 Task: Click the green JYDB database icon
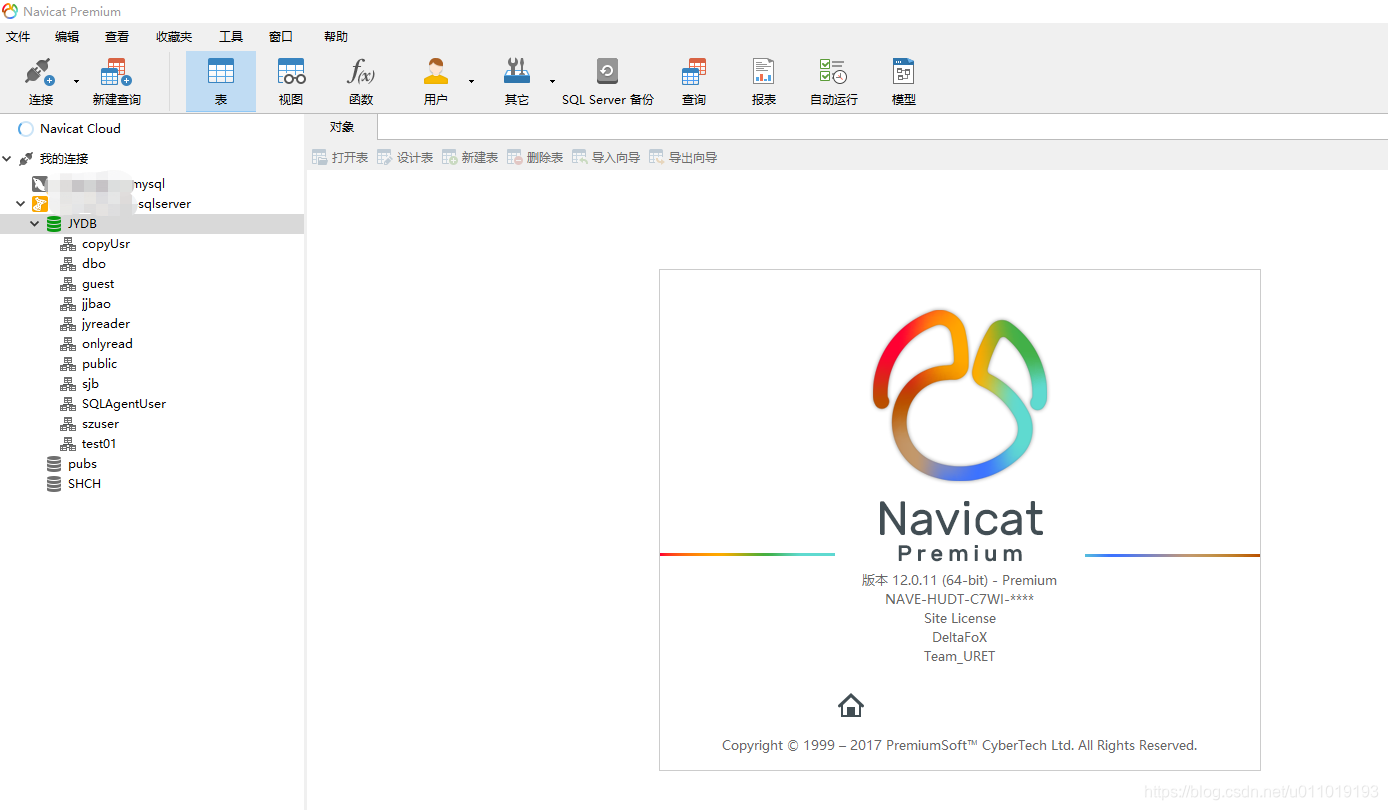click(54, 224)
